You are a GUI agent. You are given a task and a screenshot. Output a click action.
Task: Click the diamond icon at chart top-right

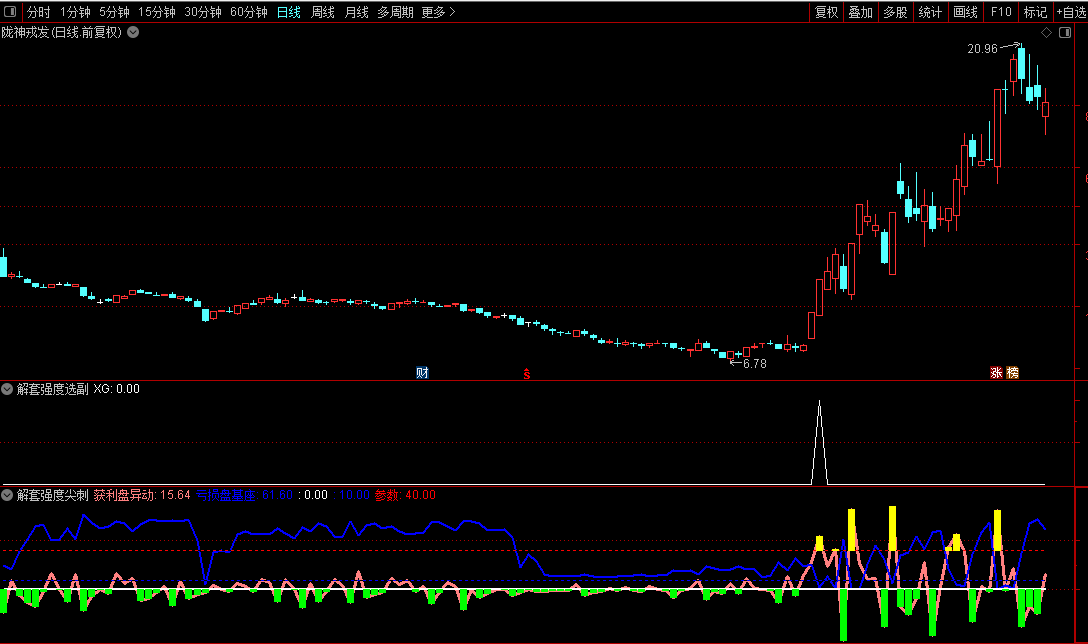click(1046, 33)
